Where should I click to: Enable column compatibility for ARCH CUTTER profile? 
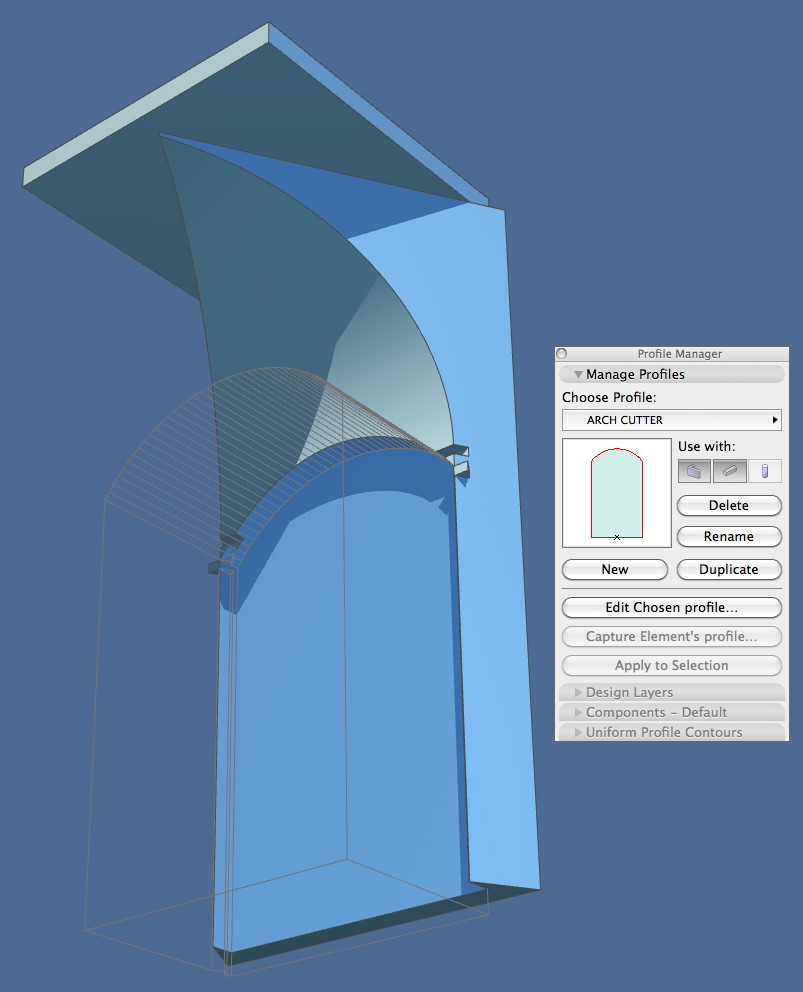[764, 470]
